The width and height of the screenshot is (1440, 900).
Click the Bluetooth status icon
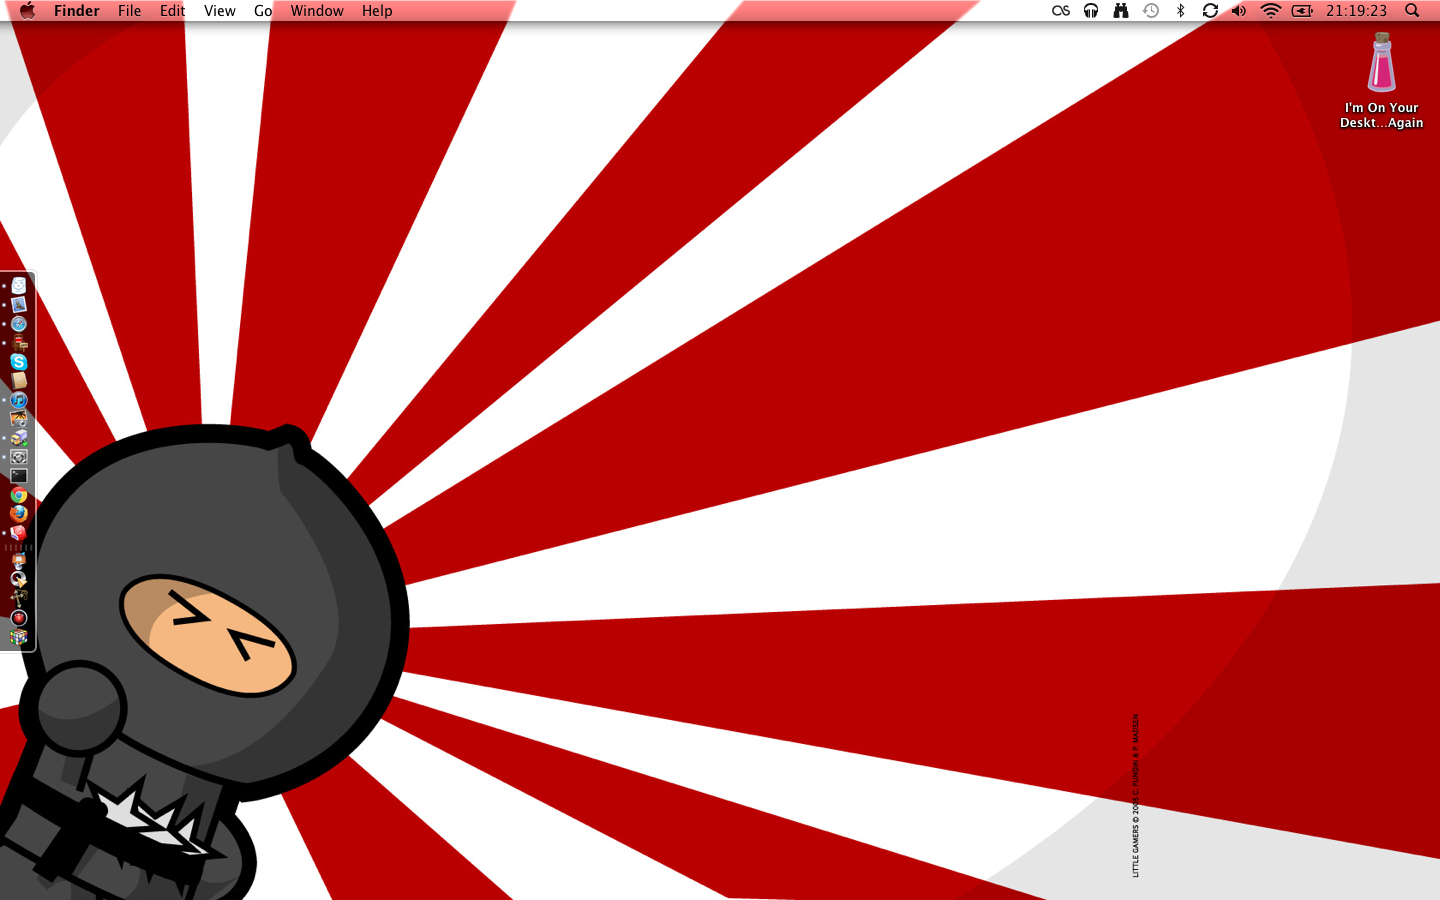(x=1180, y=11)
